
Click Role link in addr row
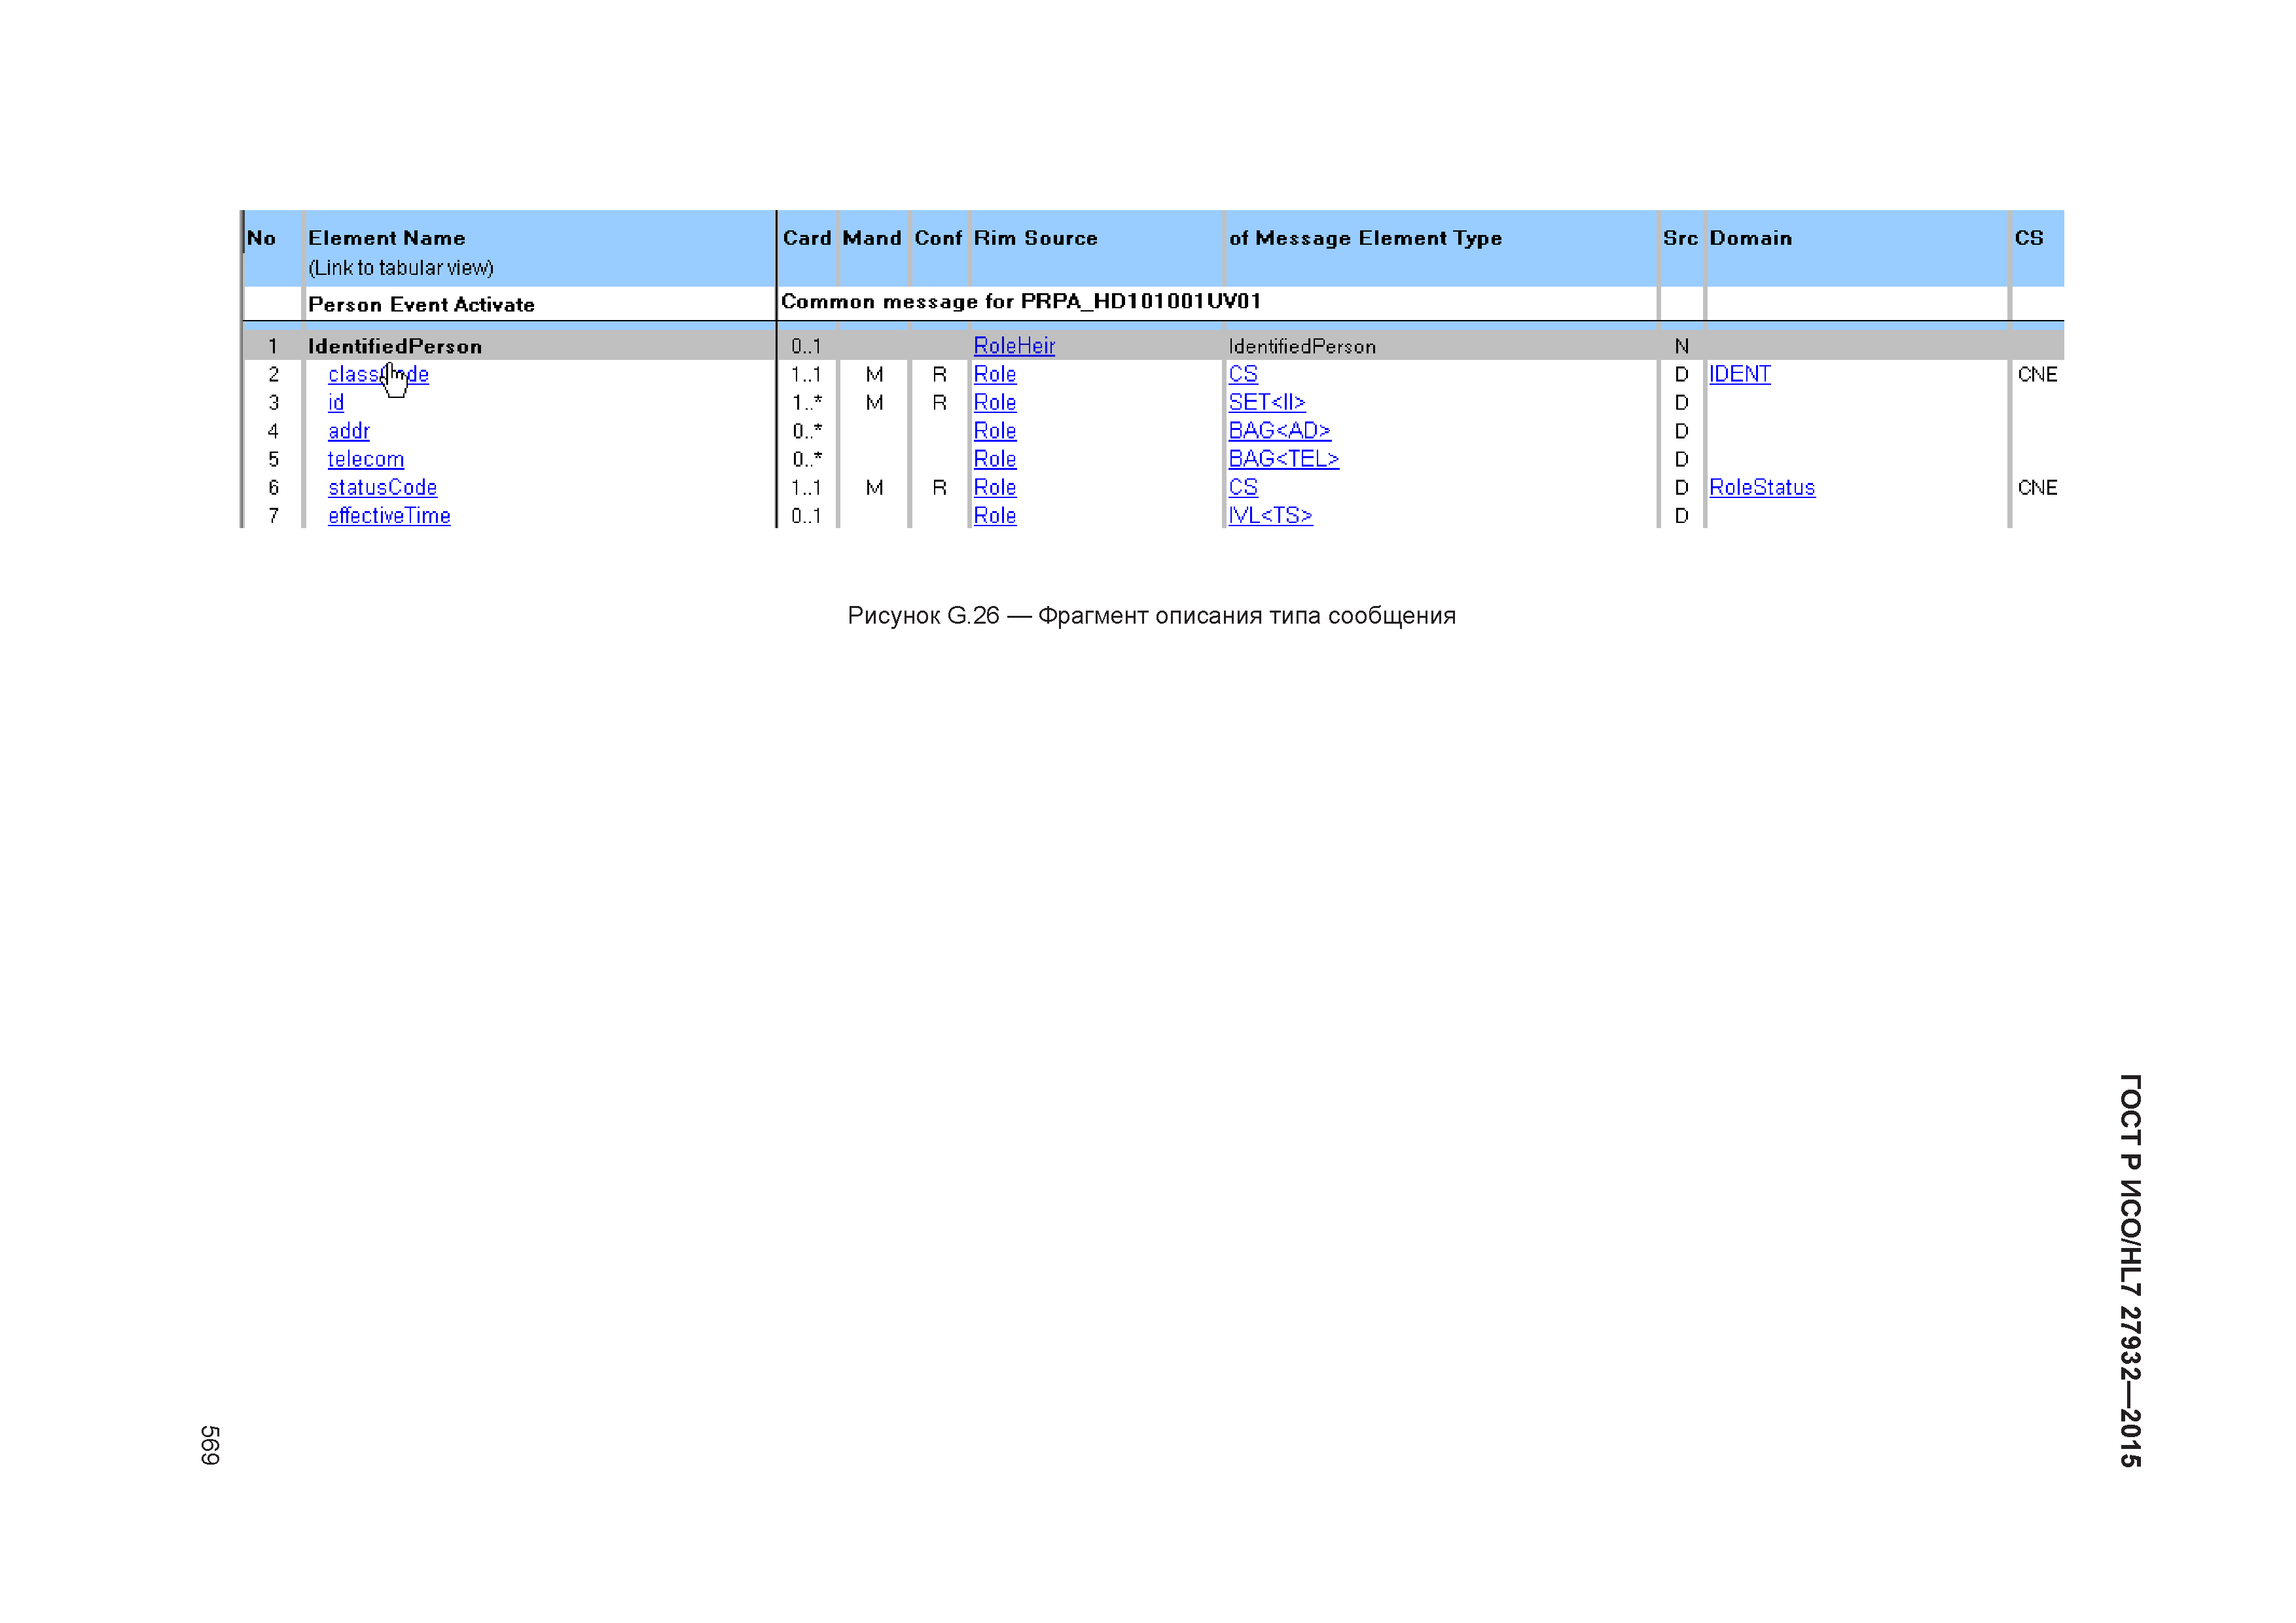coord(995,431)
